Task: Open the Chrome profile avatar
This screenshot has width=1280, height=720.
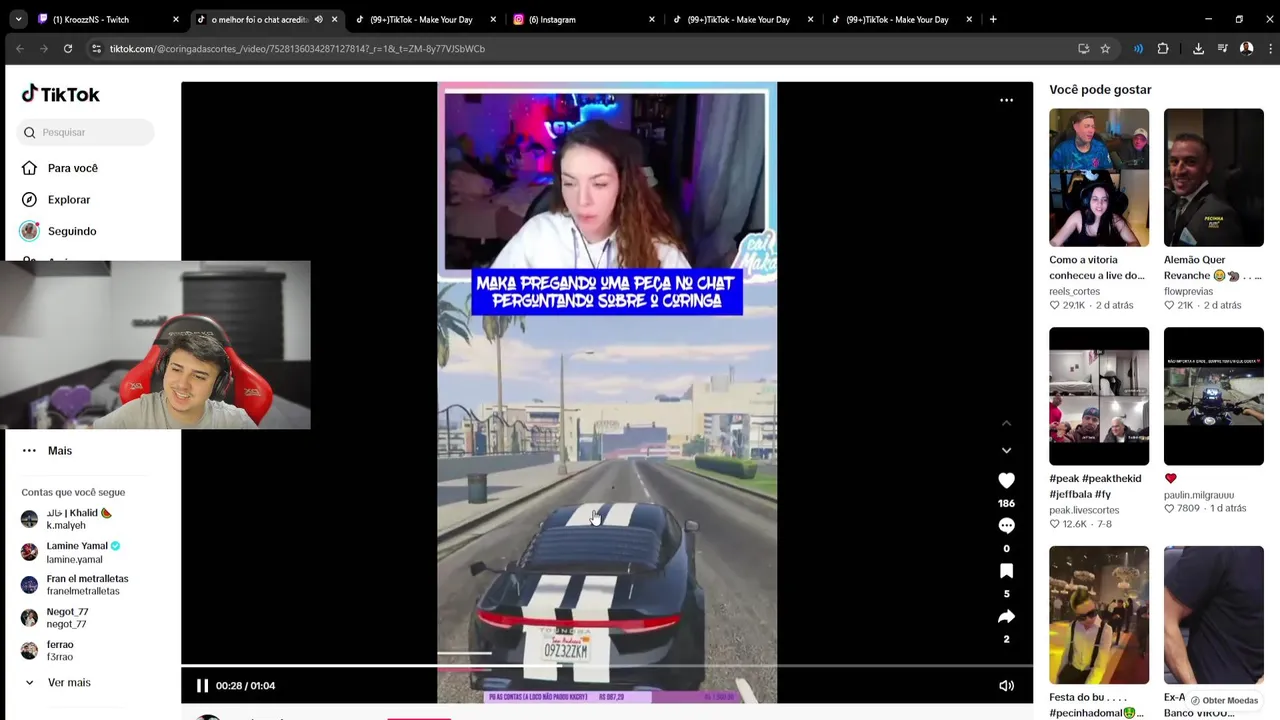Action: pos(1246,48)
